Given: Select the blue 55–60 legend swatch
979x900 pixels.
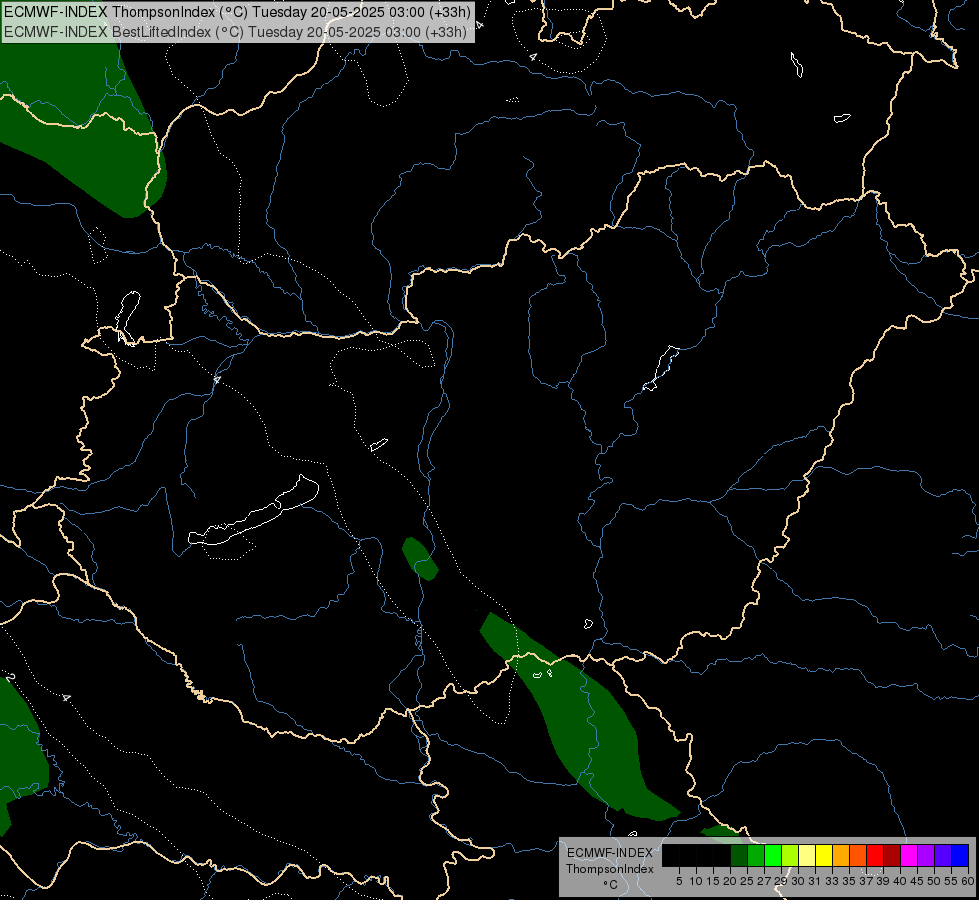Looking at the screenshot, I should click(x=960, y=855).
